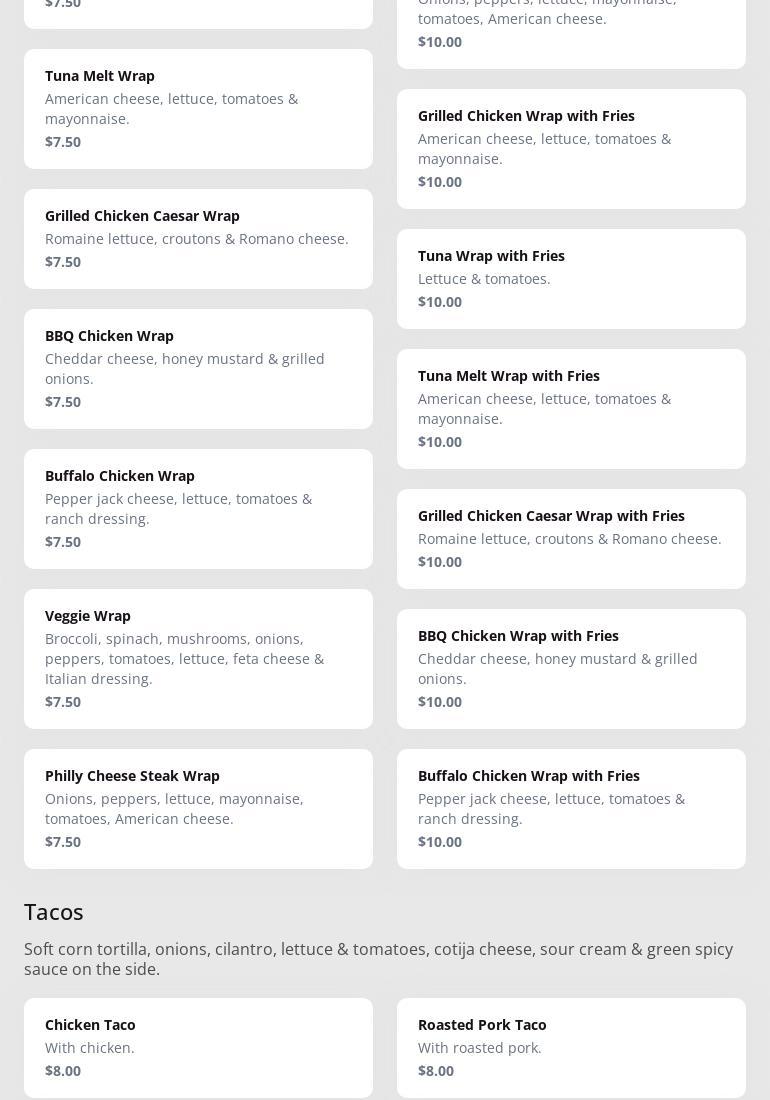This screenshot has height=1100, width=770.
Task: Open the cut-off $10.00 card above Grilled Chicken Wrap with Fries
Action: tap(571, 28)
